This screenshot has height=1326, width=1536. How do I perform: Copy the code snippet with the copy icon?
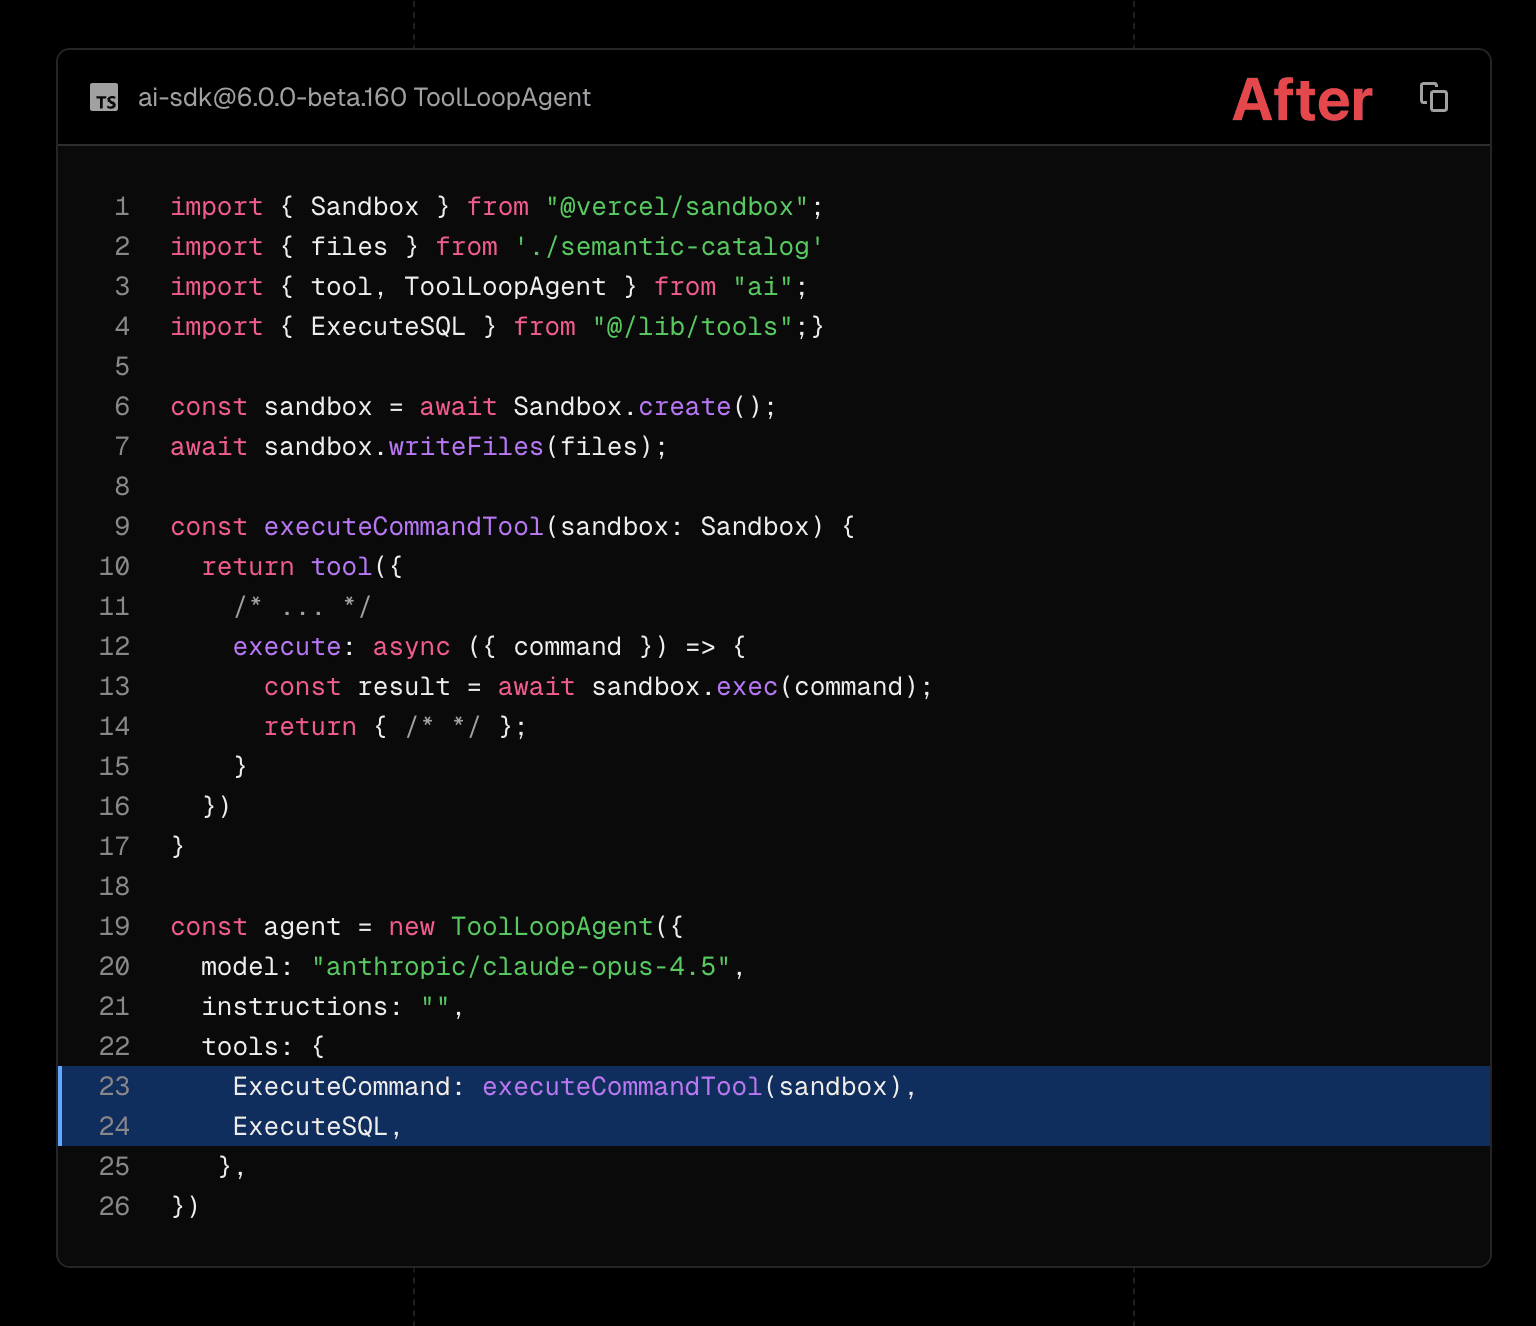tap(1433, 98)
